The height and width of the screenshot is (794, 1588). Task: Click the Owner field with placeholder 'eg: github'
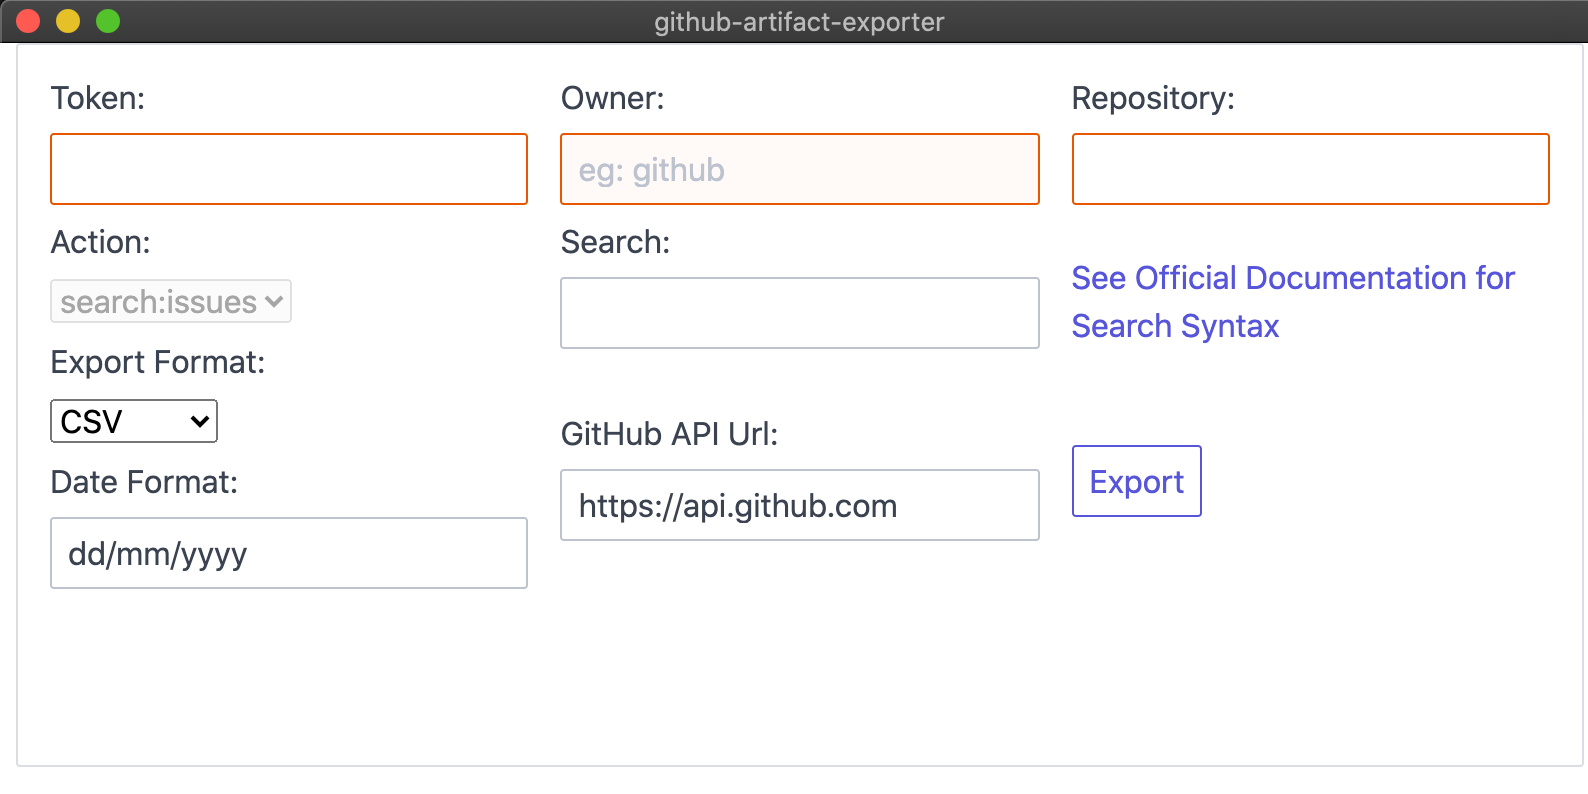[x=799, y=169]
